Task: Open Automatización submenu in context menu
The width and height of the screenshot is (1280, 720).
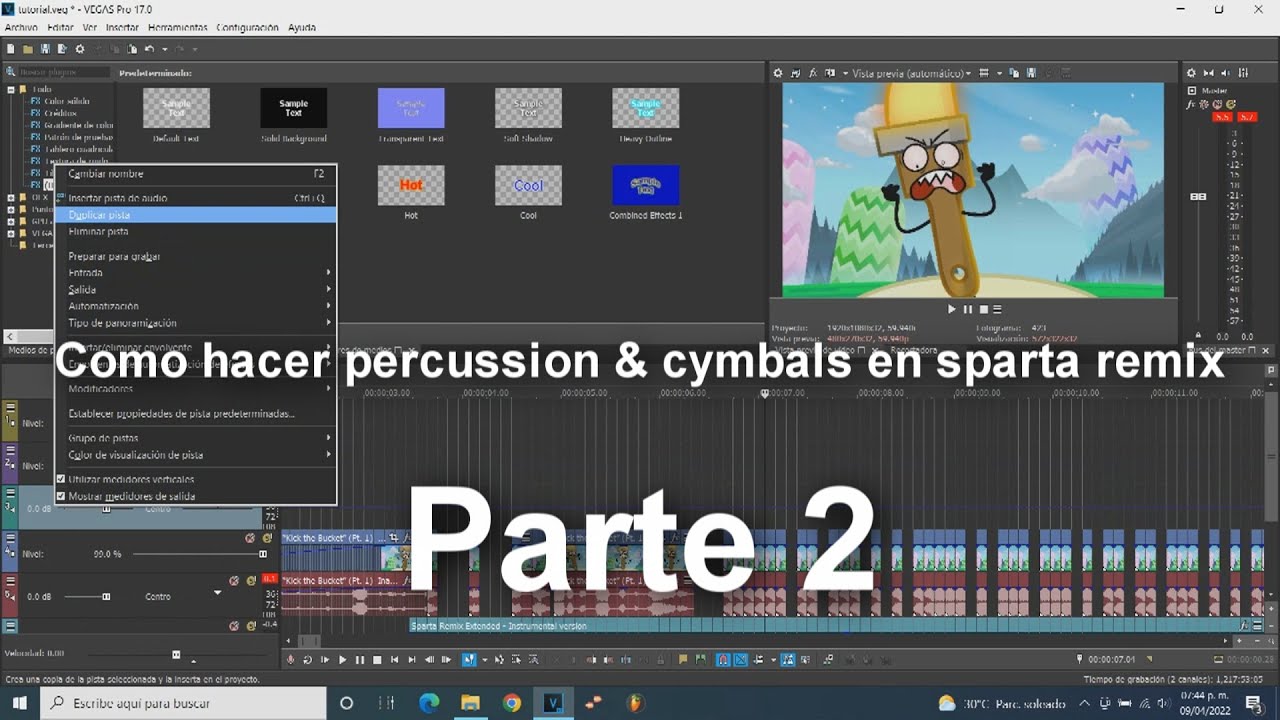Action: [197, 306]
